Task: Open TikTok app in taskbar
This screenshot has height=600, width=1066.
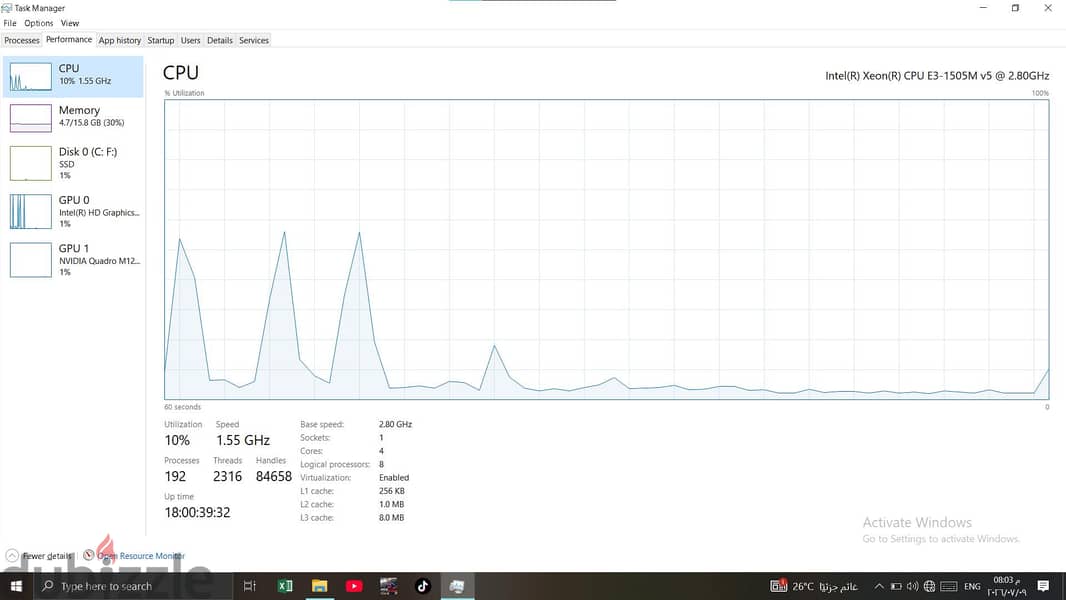Action: [x=423, y=586]
